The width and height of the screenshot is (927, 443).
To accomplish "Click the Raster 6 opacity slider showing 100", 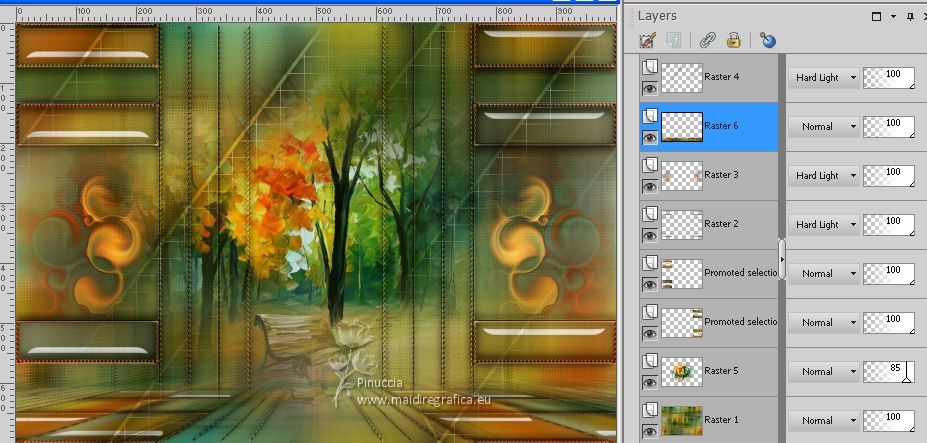I will 889,127.
